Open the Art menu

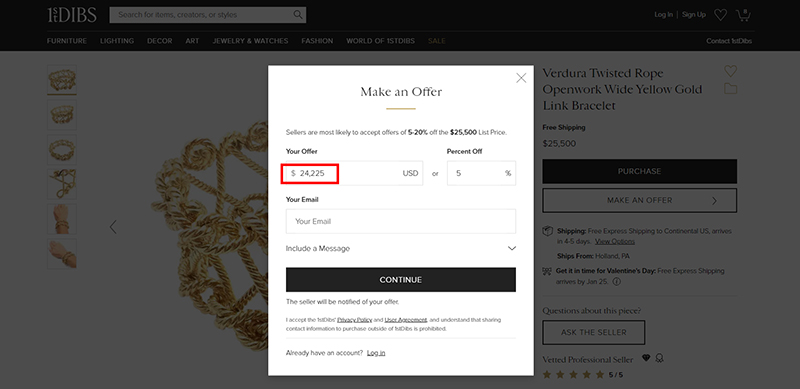(x=192, y=41)
